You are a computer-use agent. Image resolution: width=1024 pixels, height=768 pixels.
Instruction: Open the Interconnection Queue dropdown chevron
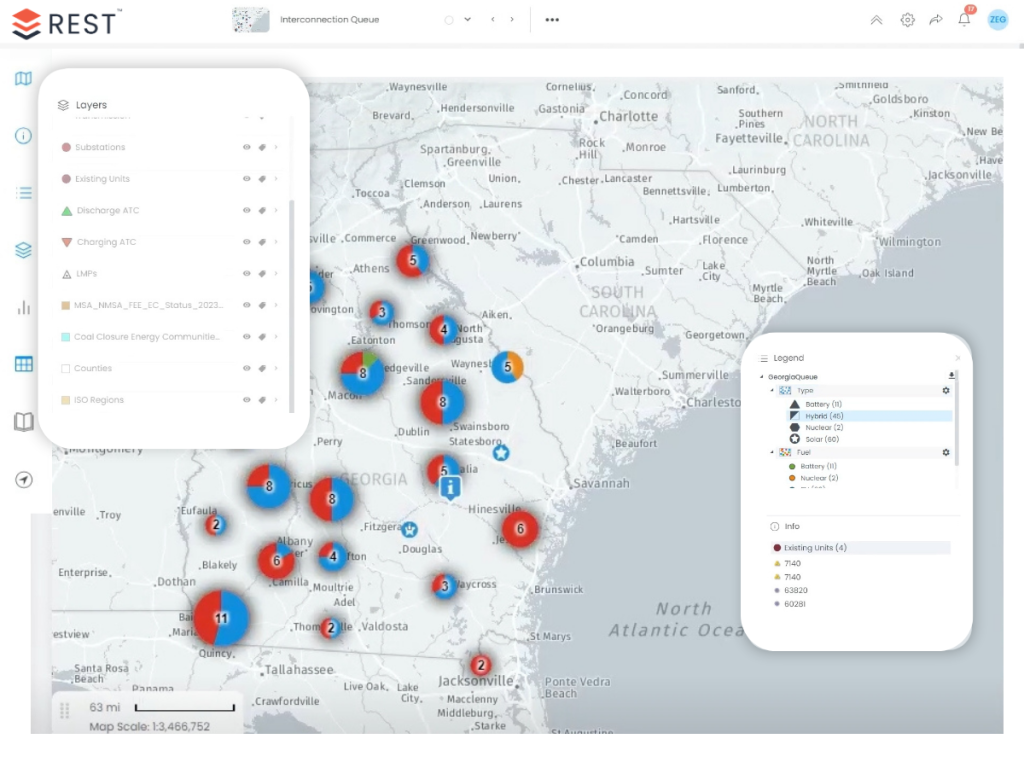(468, 20)
